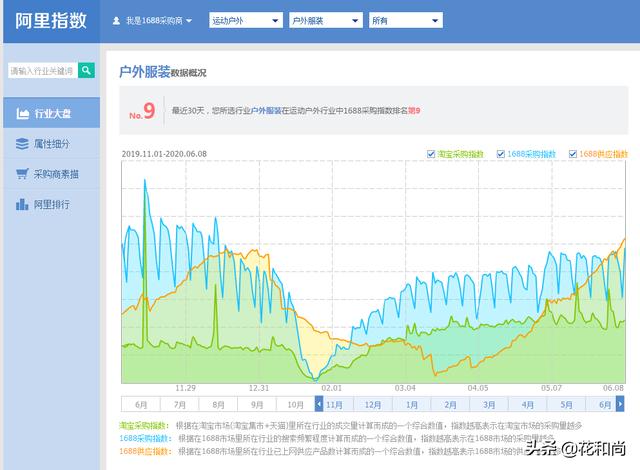640x470 pixels.
Task: Select 9月 on the timeline
Action: [x=257, y=404]
